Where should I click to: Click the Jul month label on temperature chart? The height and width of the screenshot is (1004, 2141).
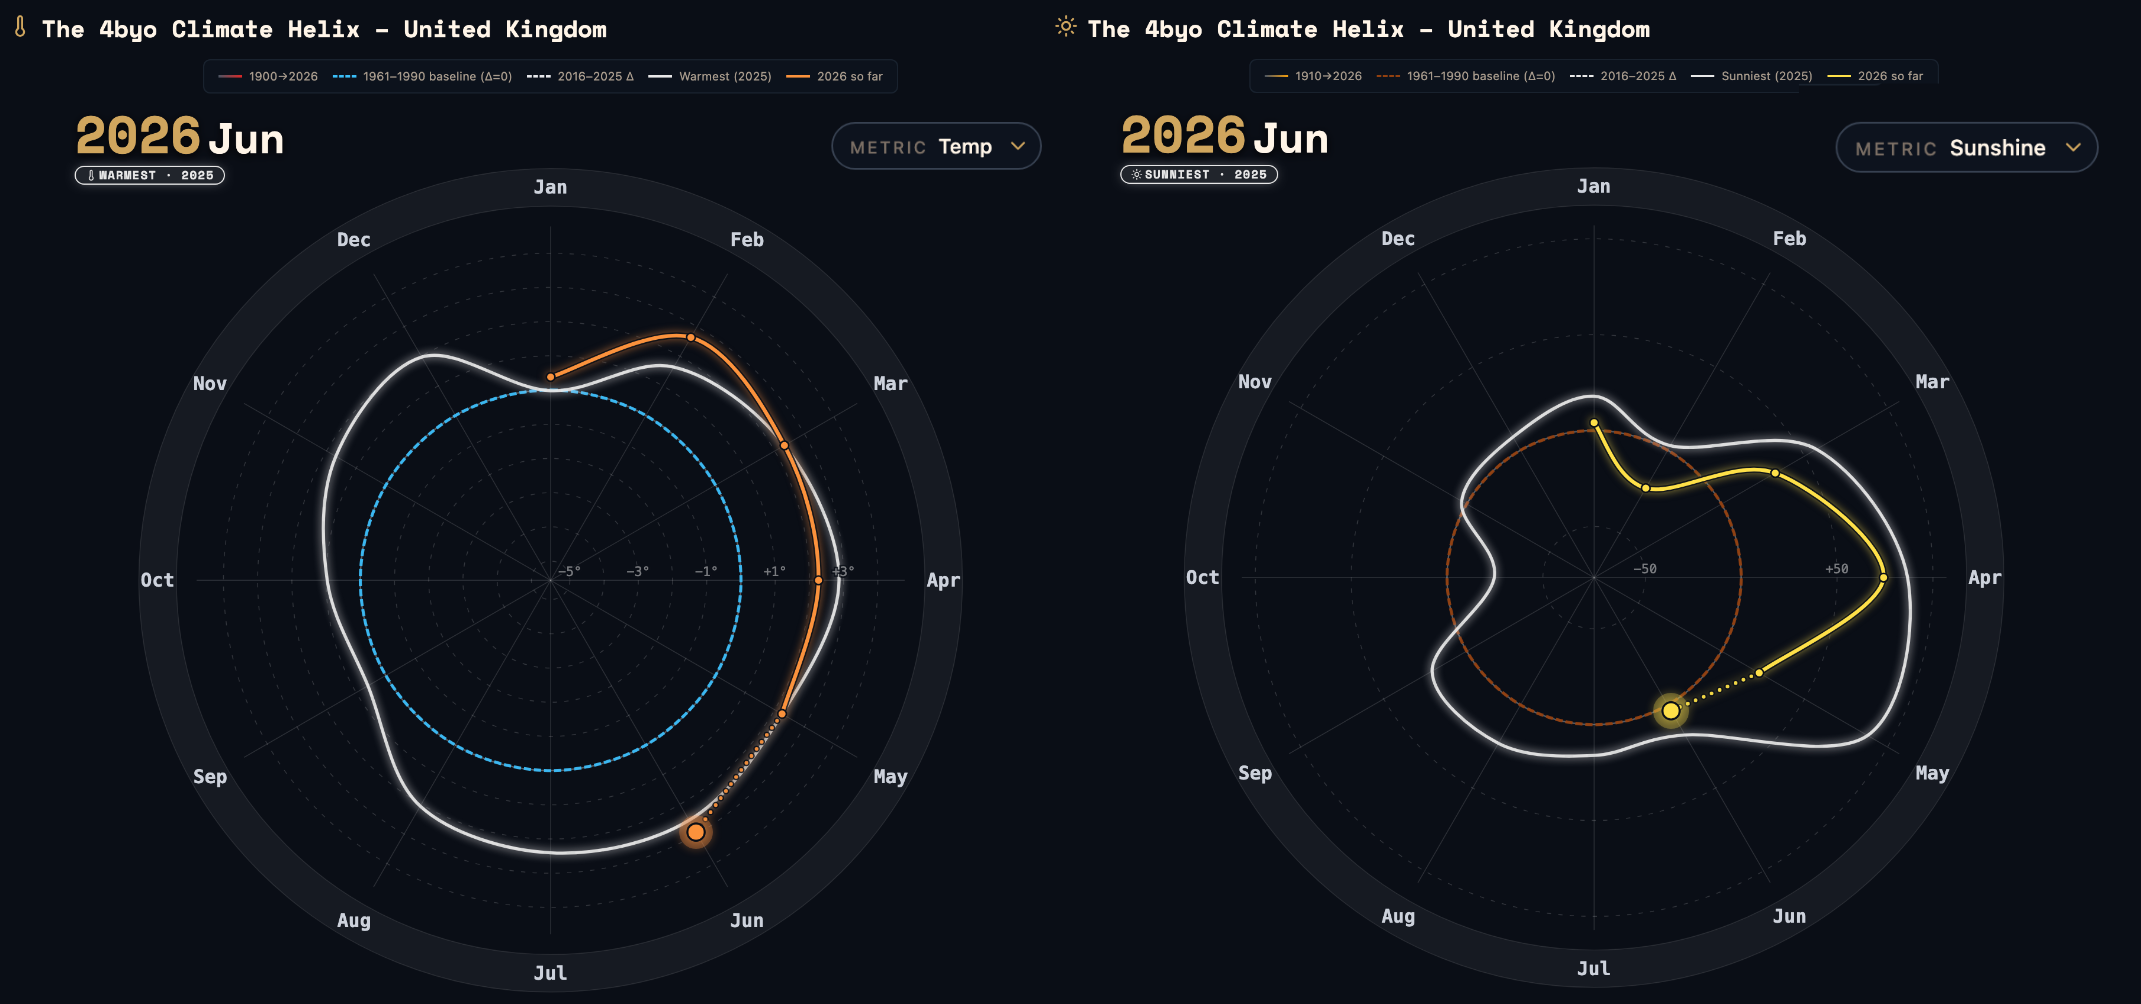pos(550,973)
